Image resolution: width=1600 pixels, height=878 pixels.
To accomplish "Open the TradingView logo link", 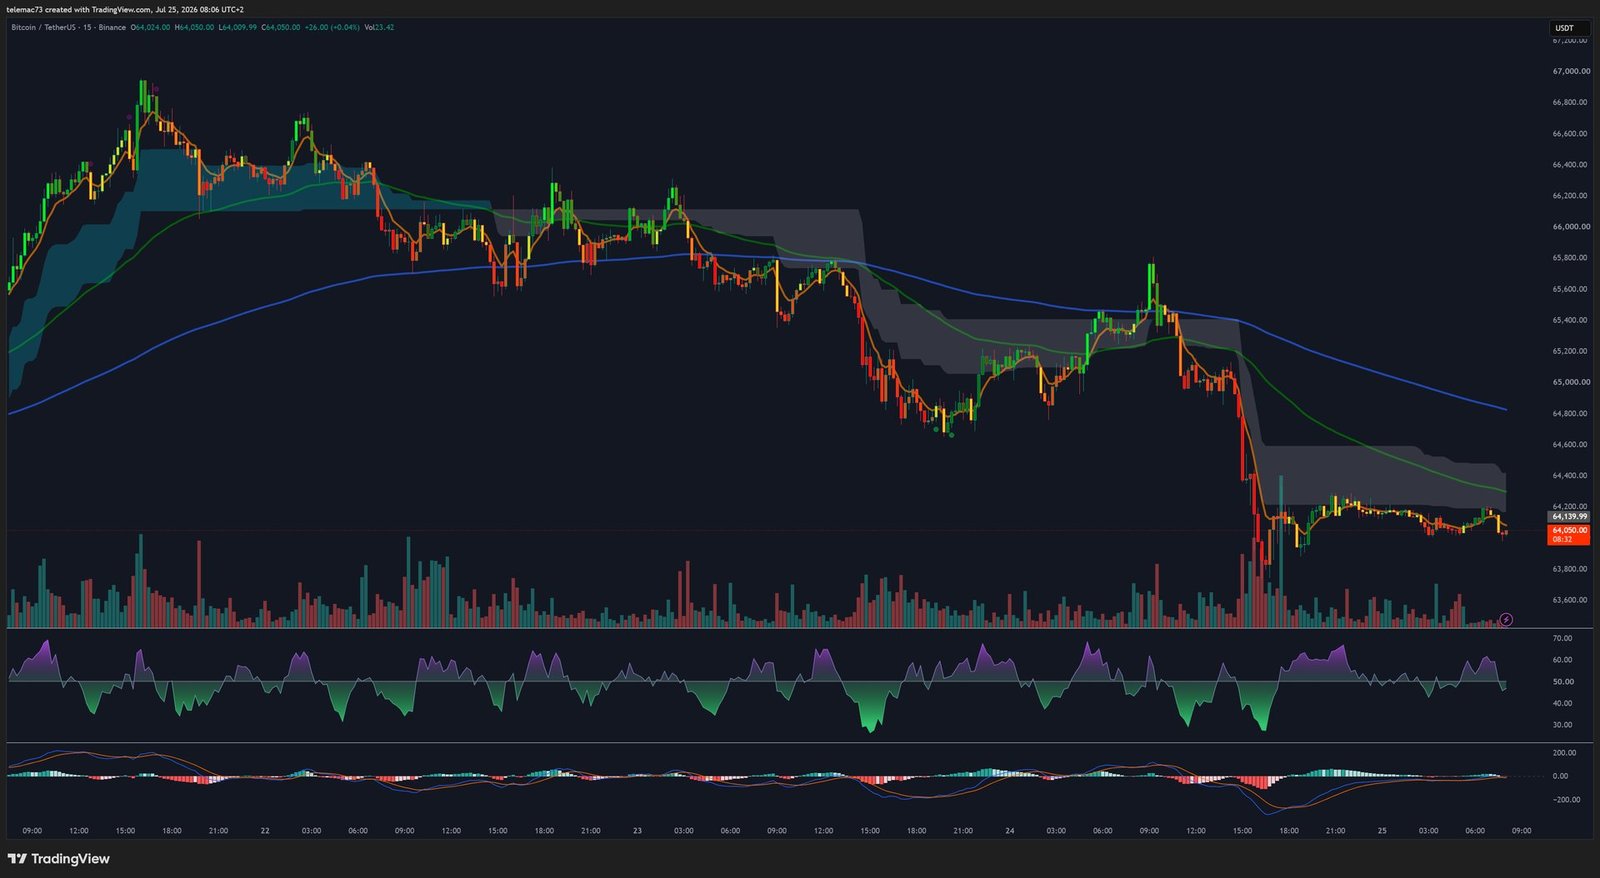I will tap(58, 859).
